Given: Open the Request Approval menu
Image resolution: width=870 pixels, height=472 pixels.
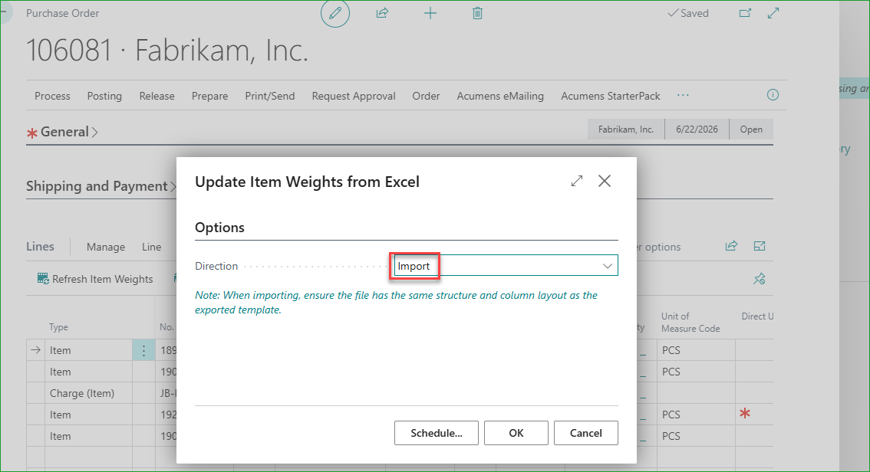Looking at the screenshot, I should click(353, 96).
